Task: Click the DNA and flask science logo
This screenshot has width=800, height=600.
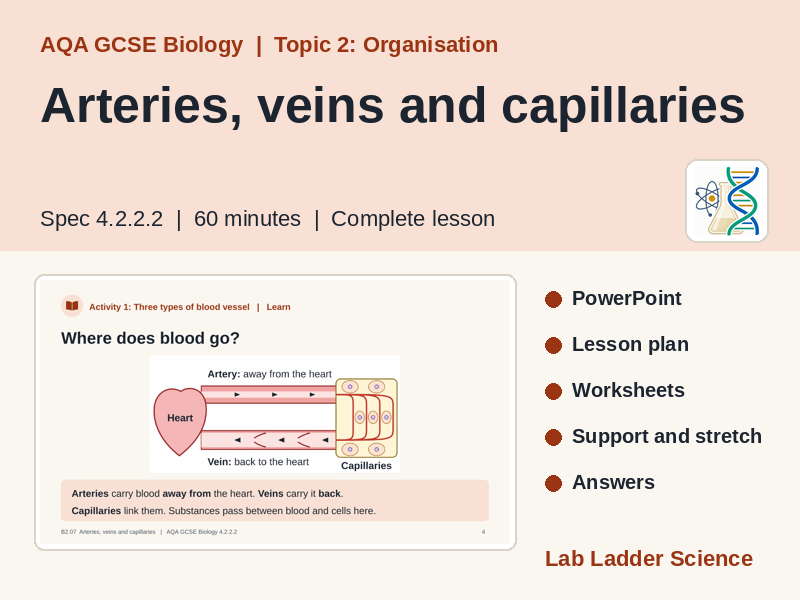Action: coord(727,201)
